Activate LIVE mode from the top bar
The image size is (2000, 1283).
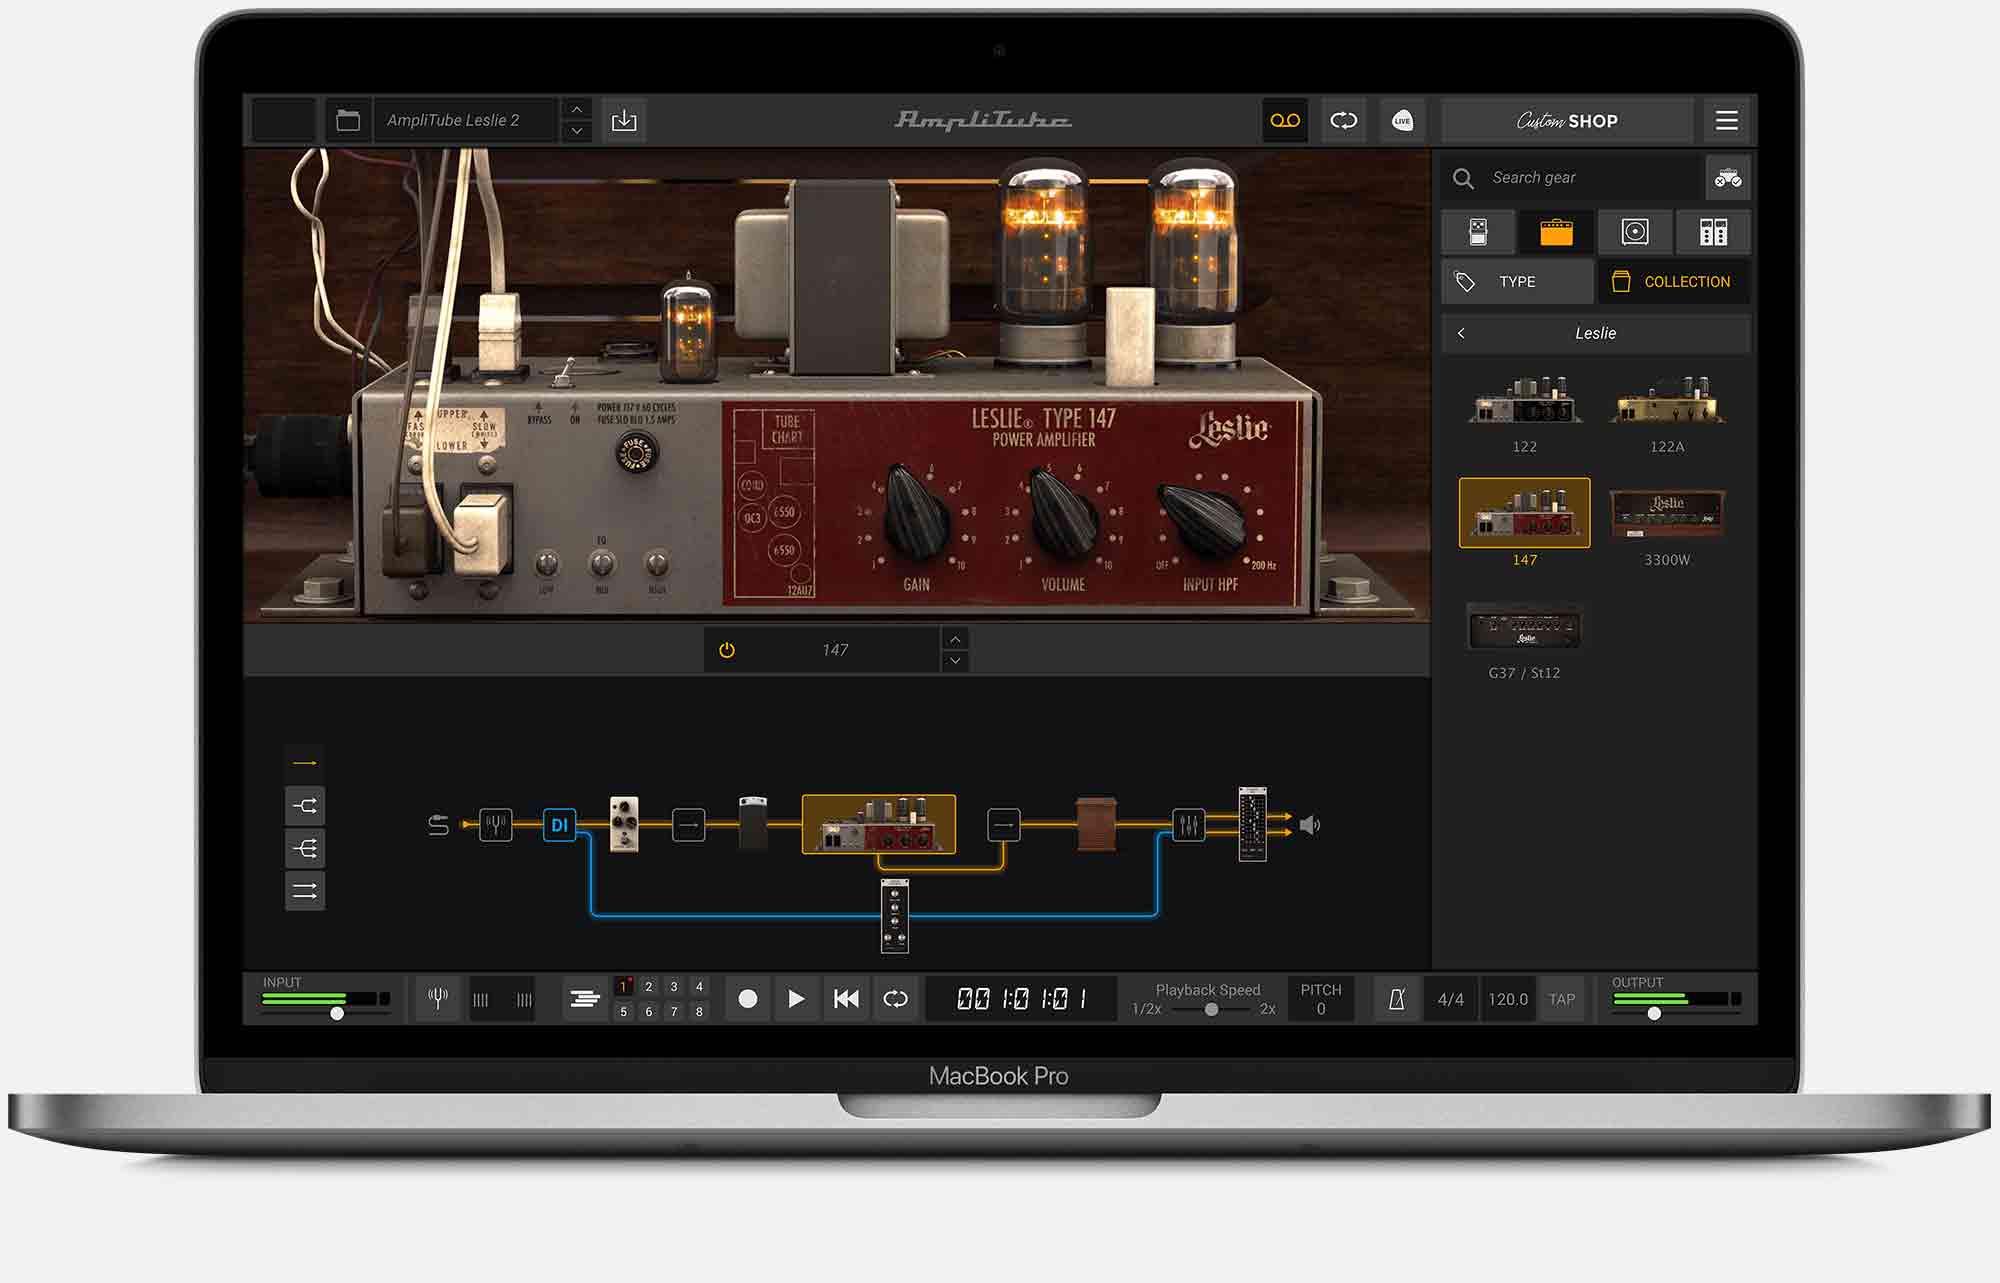[1402, 120]
